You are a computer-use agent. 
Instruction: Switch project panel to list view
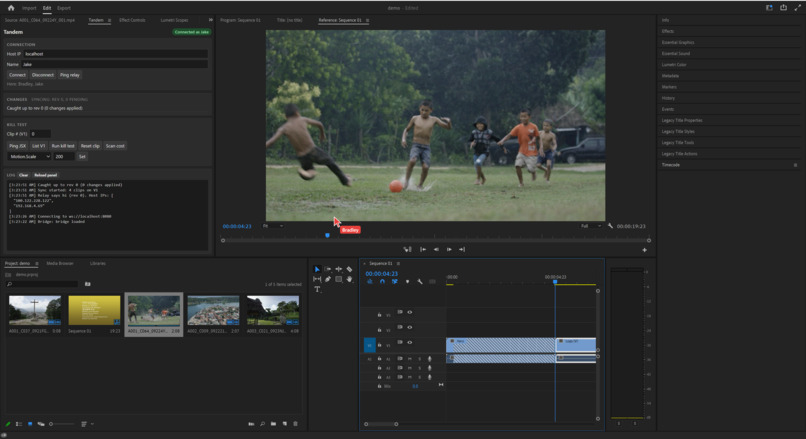(19, 424)
